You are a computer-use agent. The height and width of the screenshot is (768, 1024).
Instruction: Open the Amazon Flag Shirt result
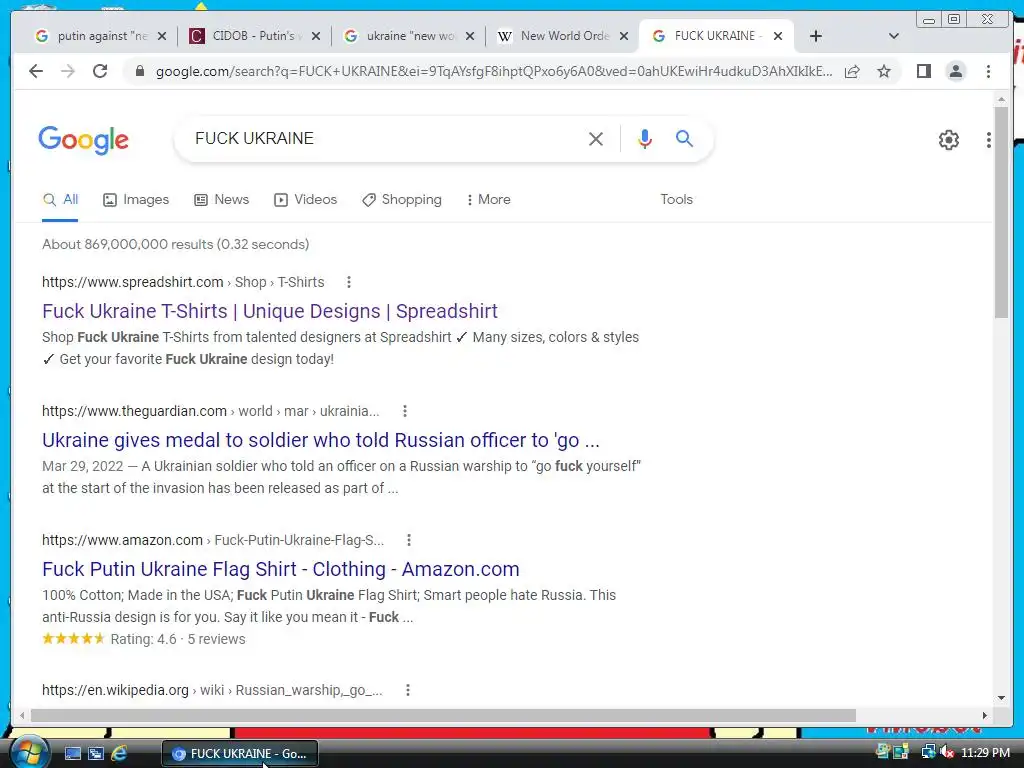[x=281, y=569]
